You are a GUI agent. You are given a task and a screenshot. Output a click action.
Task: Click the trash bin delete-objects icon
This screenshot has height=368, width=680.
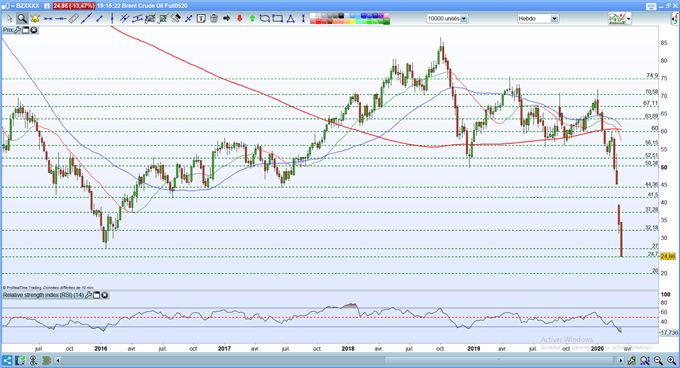pos(214,18)
